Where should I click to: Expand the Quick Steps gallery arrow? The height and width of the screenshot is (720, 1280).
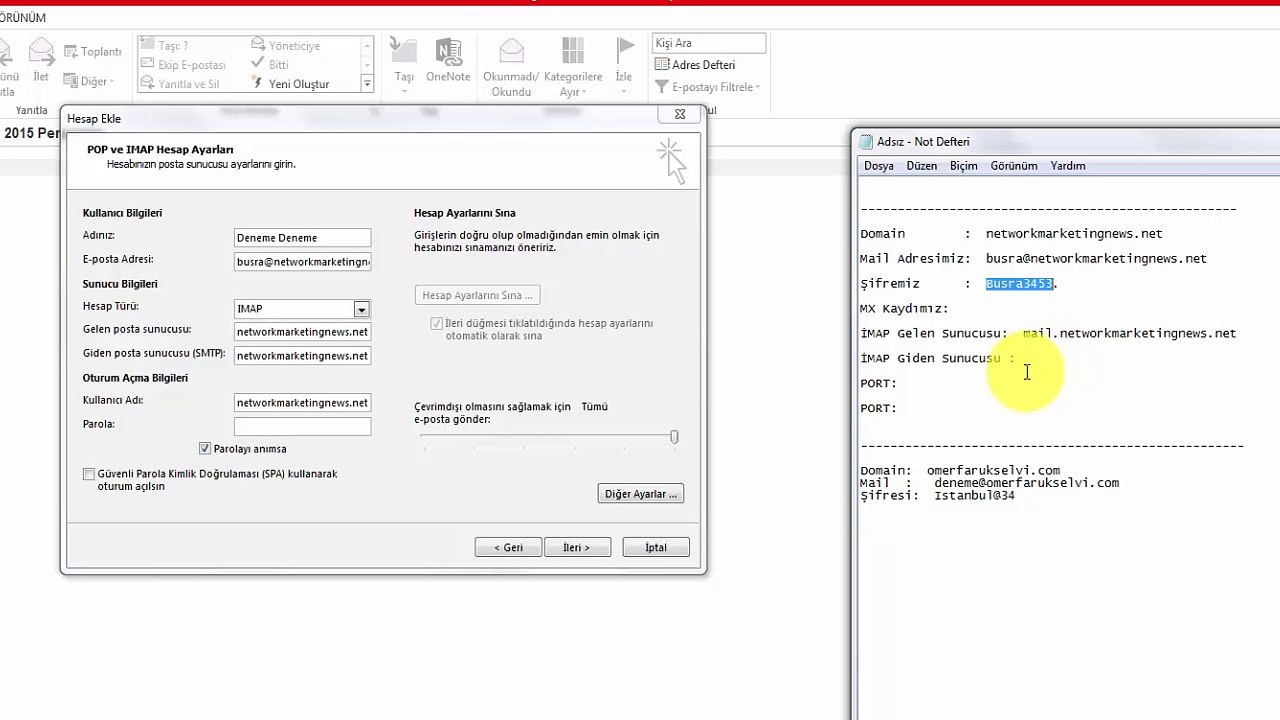367,84
